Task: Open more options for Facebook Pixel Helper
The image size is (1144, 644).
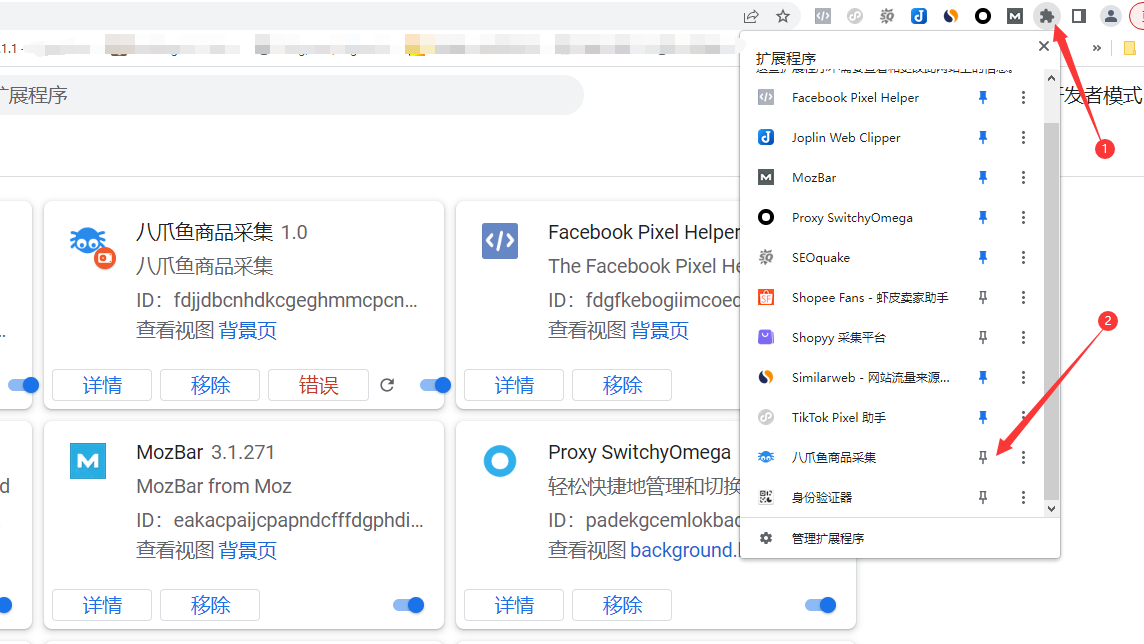Action: 1023,97
